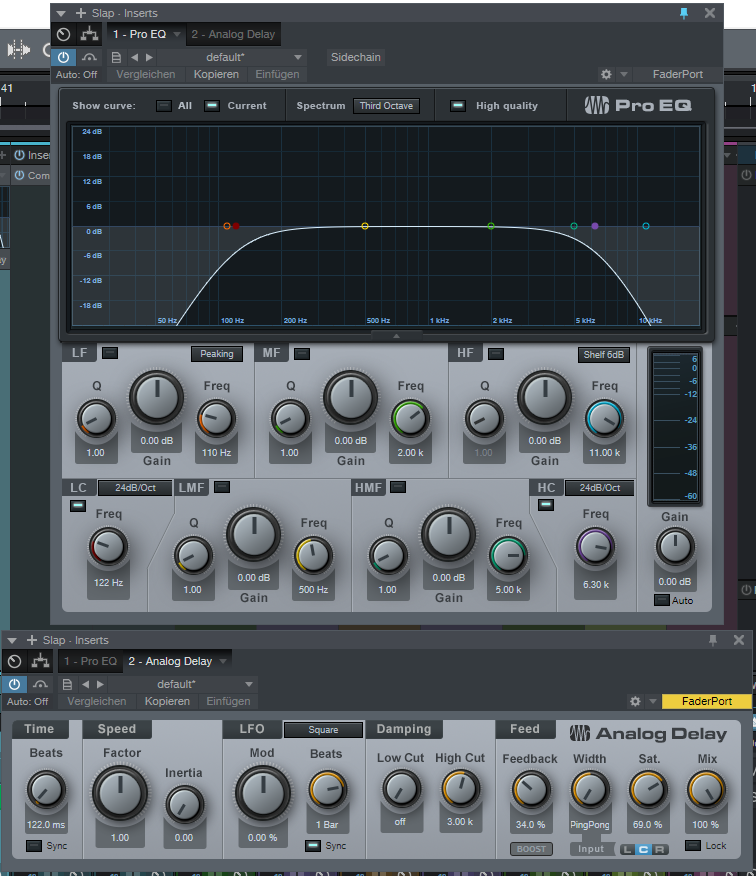
Task: Open Slap Inserts menu arrow in Pro EQ window
Action: coord(61,13)
